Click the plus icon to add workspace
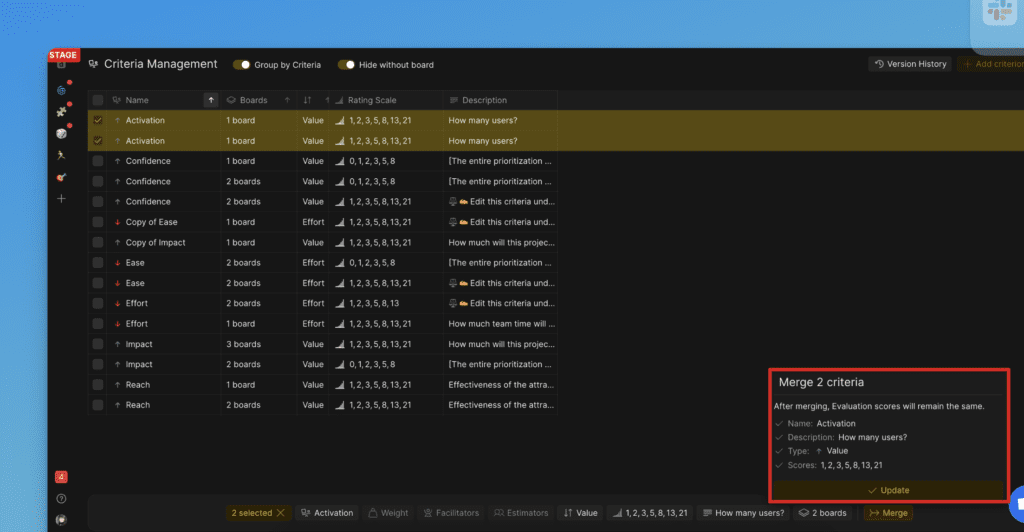The image size is (1024, 532). click(61, 199)
